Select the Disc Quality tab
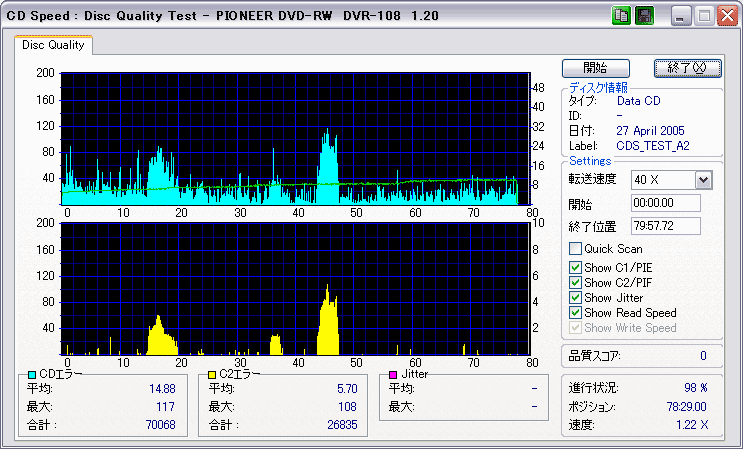 coord(53,45)
